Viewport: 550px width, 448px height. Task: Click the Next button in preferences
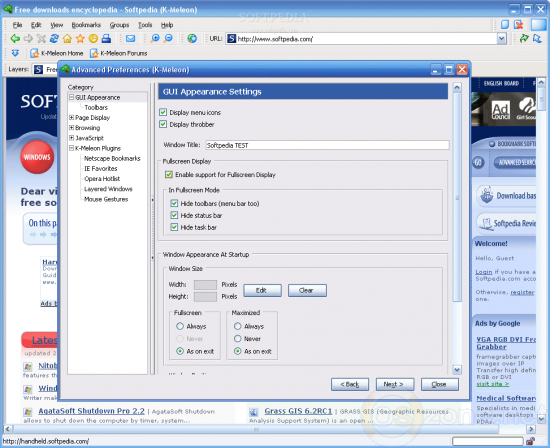point(395,384)
